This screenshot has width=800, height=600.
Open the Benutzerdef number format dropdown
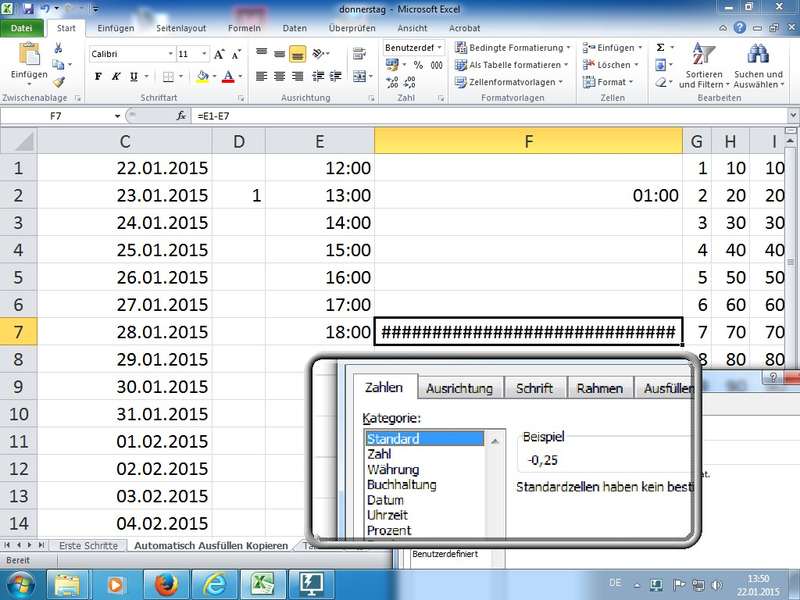[x=439, y=47]
